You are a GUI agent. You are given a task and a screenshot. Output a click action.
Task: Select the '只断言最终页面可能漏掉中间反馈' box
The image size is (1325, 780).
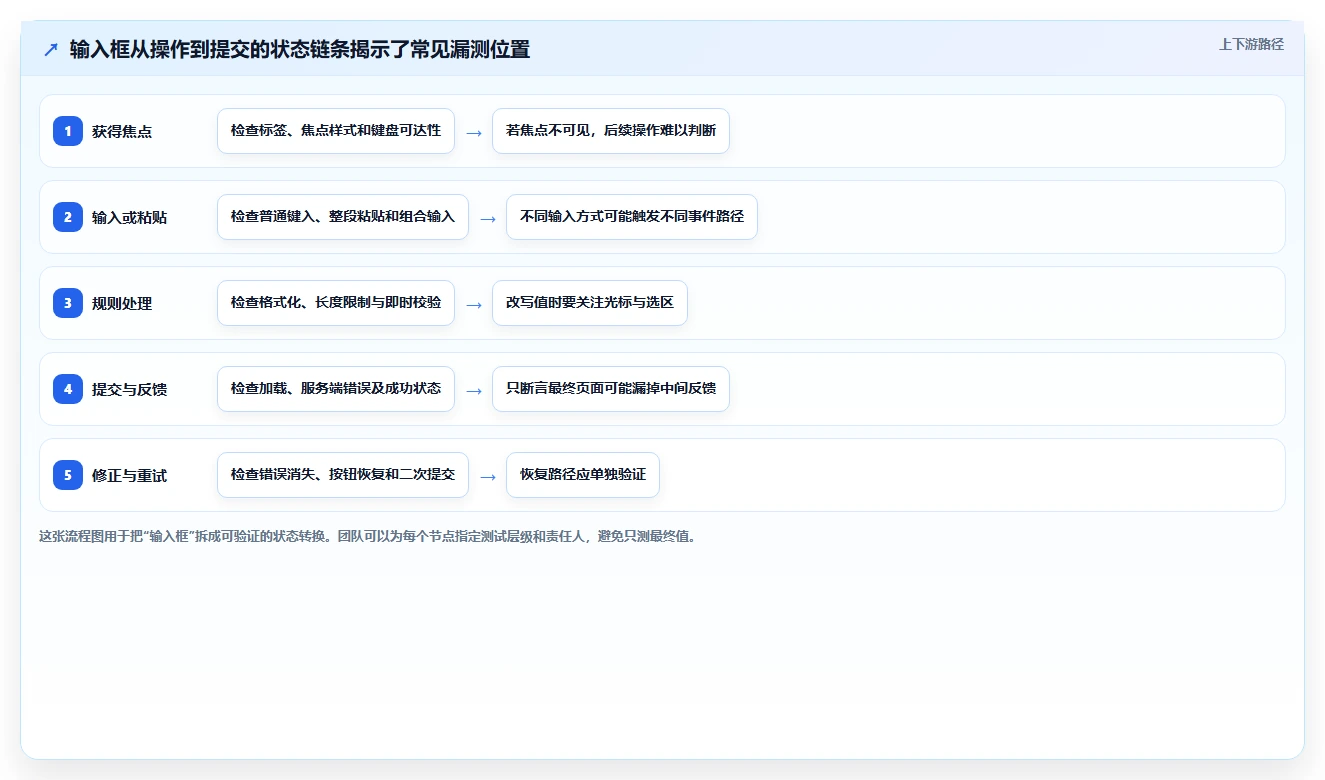pyautogui.click(x=611, y=389)
